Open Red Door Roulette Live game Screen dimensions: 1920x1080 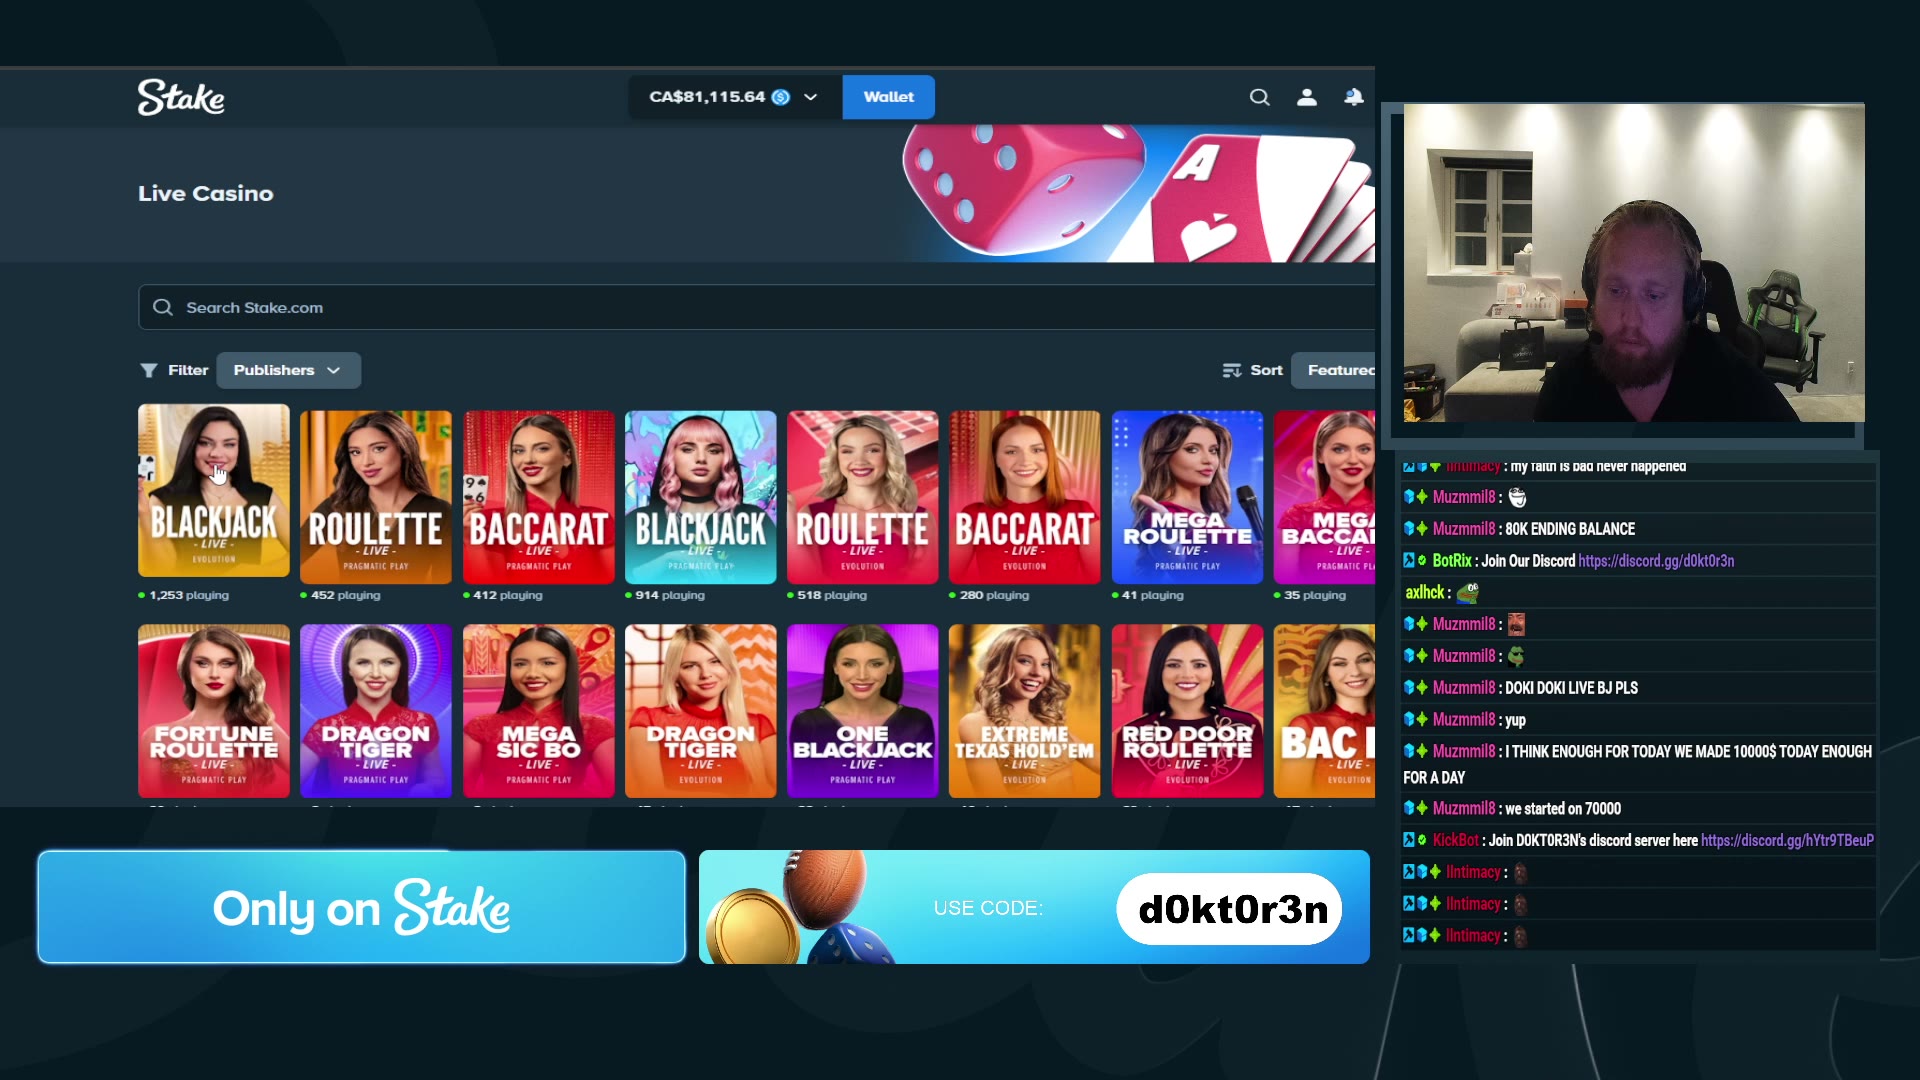[x=1188, y=711]
